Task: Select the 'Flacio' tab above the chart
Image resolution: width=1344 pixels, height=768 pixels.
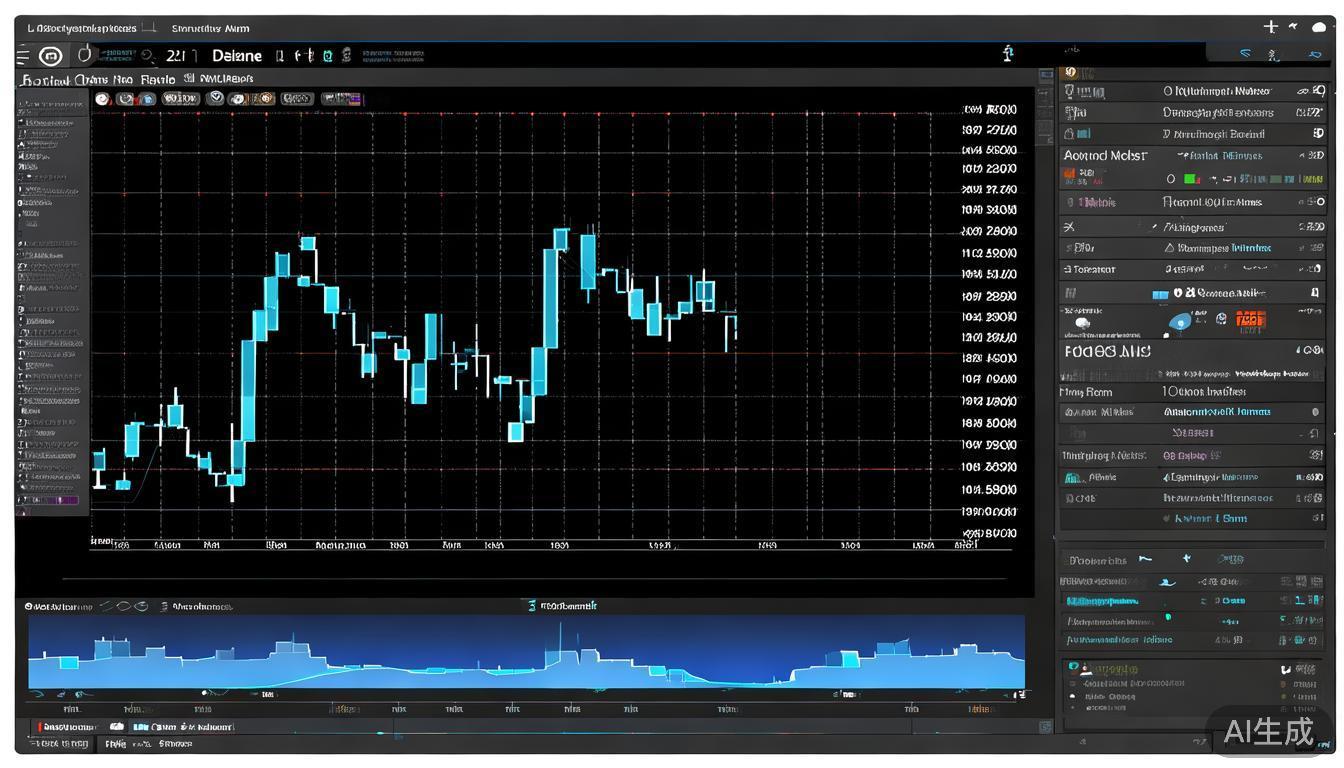Action: tap(158, 79)
